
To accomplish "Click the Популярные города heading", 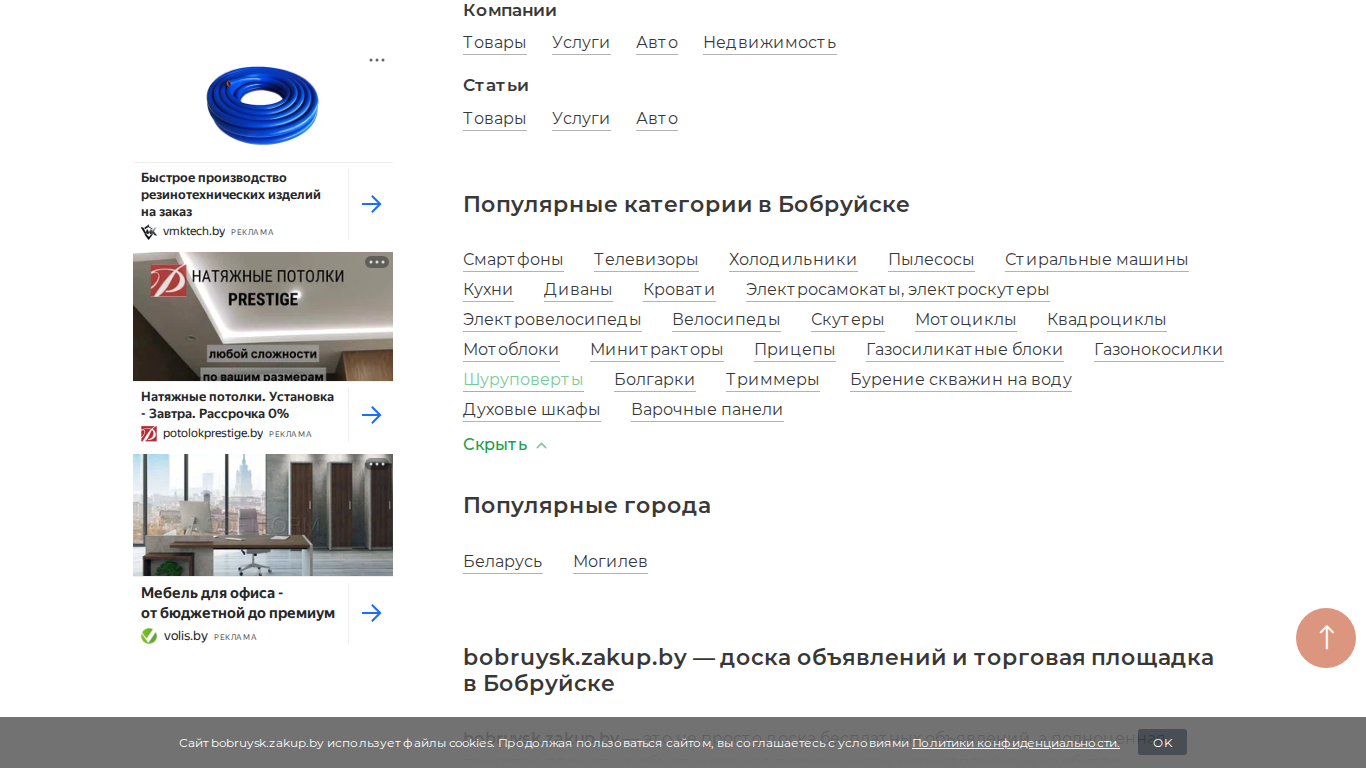I will (x=587, y=506).
